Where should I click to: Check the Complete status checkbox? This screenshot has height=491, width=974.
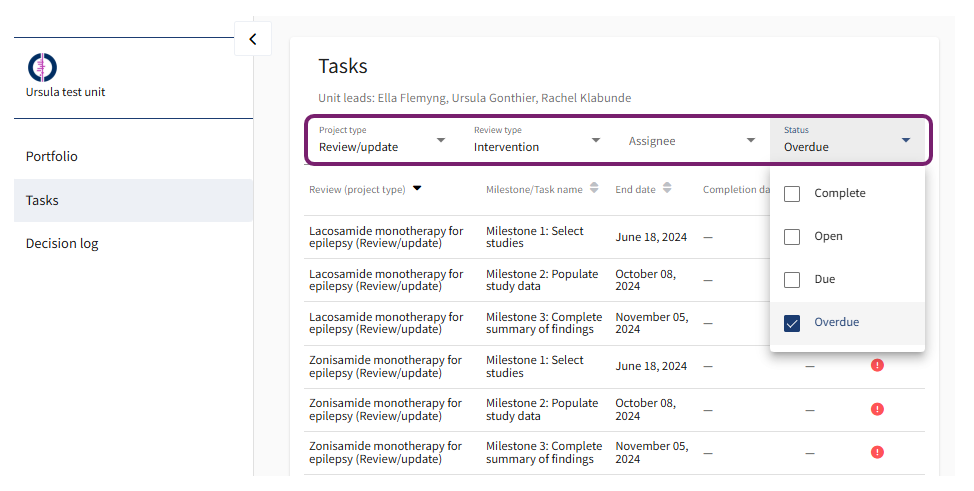(x=792, y=194)
